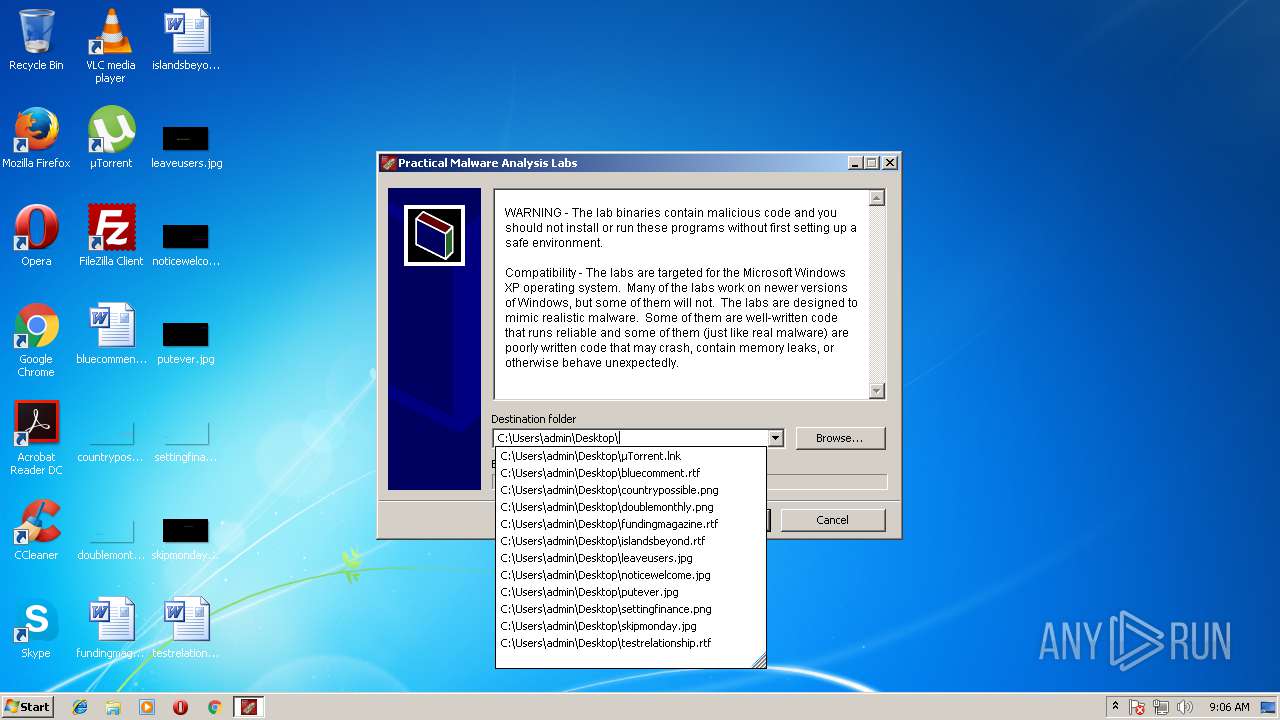Click Opera icon in taskbar
The image size is (1280, 720).
(180, 707)
